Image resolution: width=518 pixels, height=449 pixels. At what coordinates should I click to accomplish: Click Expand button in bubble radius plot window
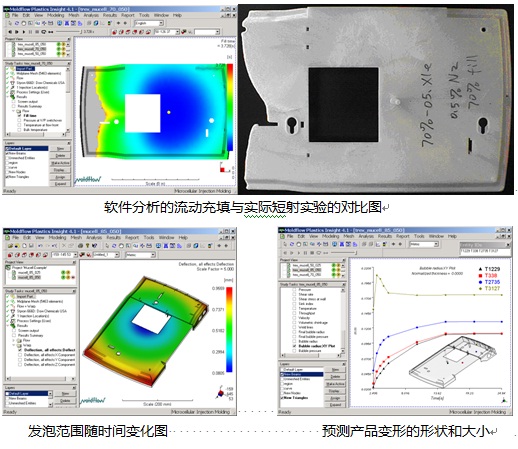click(x=335, y=405)
